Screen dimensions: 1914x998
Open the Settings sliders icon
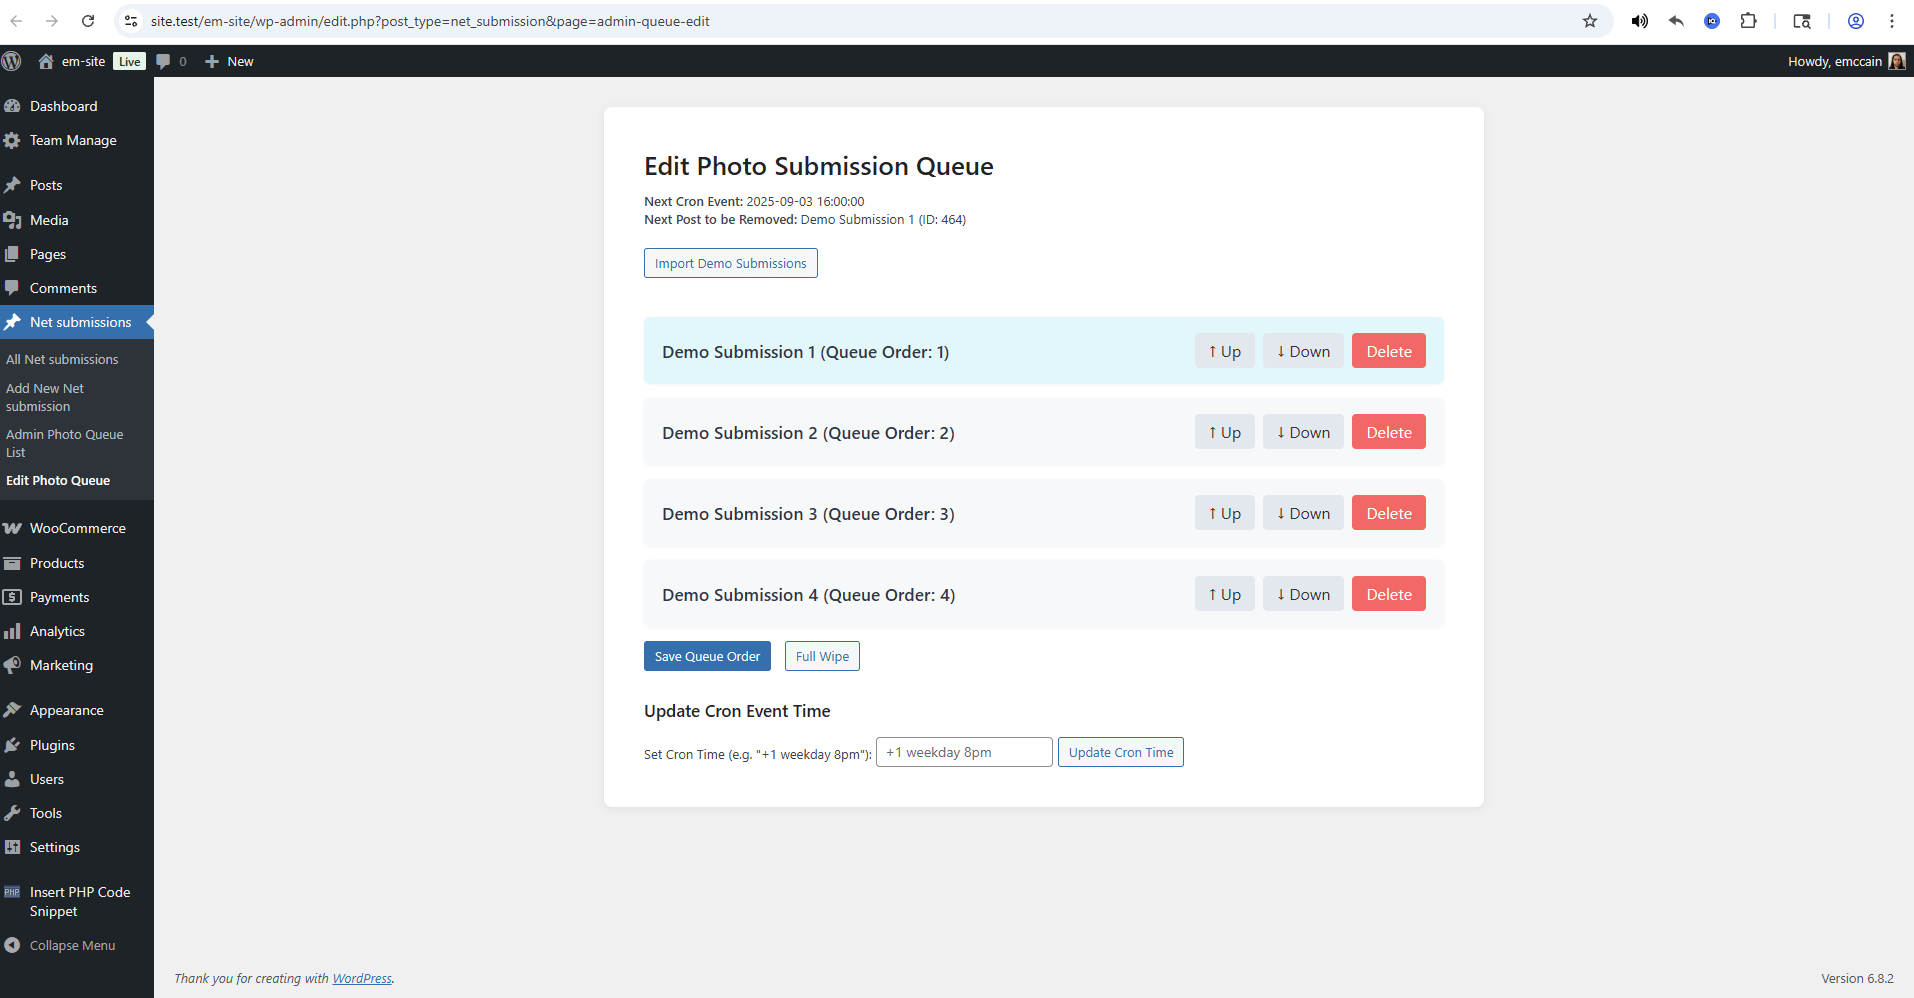12,847
